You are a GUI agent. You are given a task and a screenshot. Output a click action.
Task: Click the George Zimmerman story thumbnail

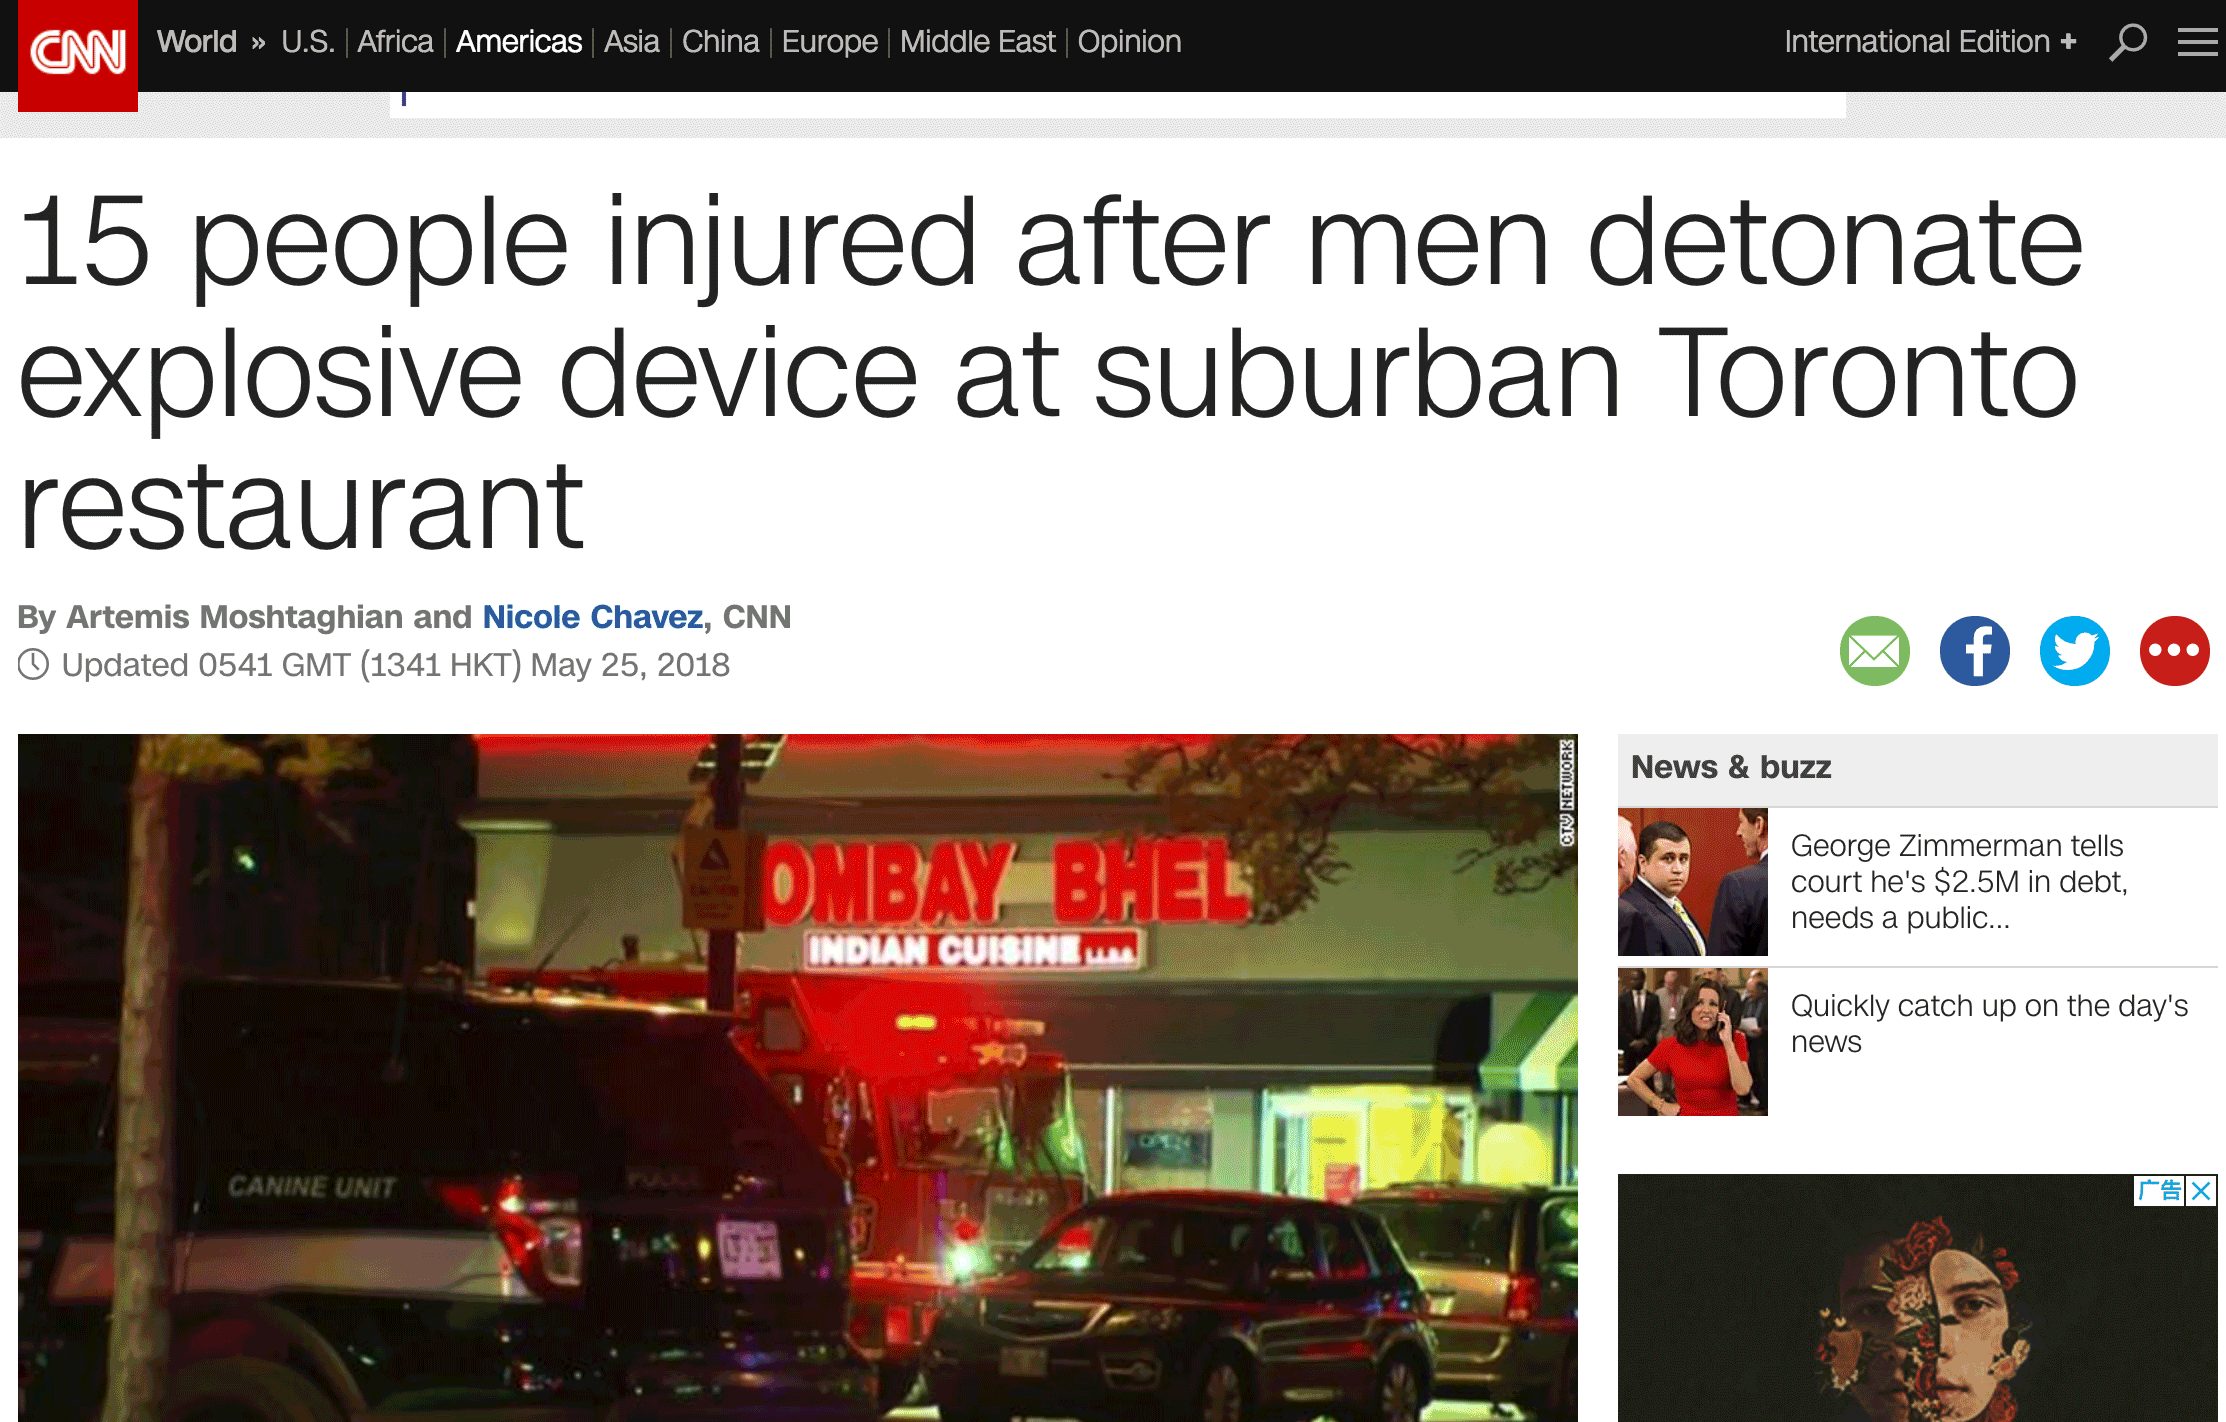coord(1693,882)
